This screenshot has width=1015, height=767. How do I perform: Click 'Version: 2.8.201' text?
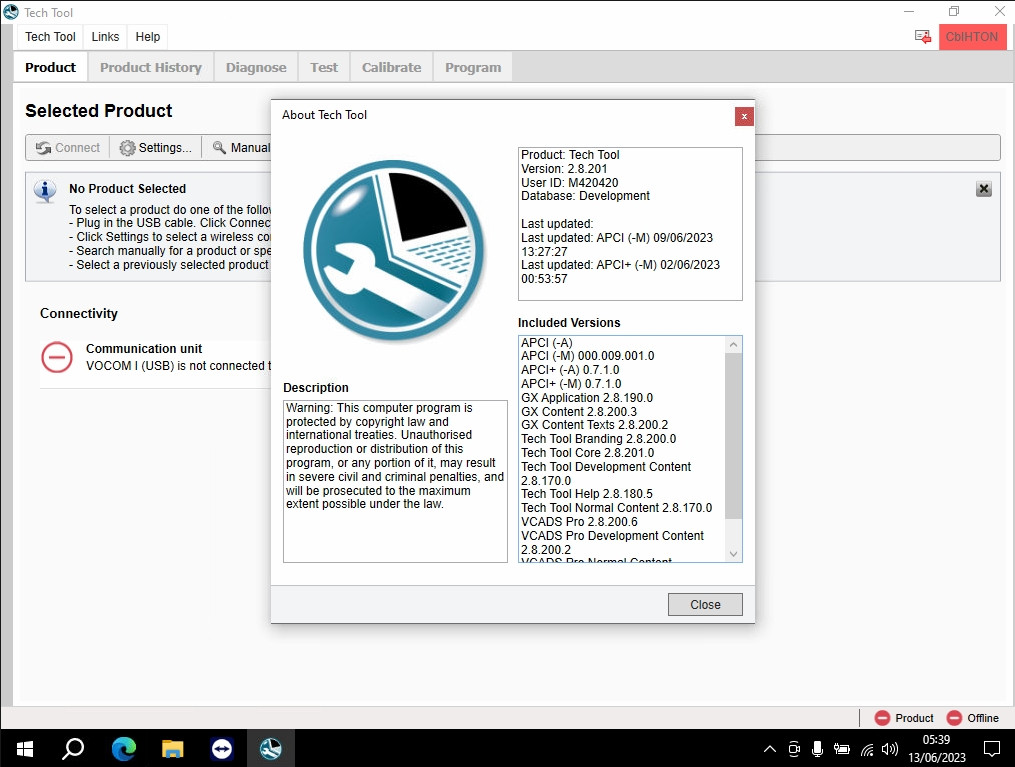click(564, 169)
